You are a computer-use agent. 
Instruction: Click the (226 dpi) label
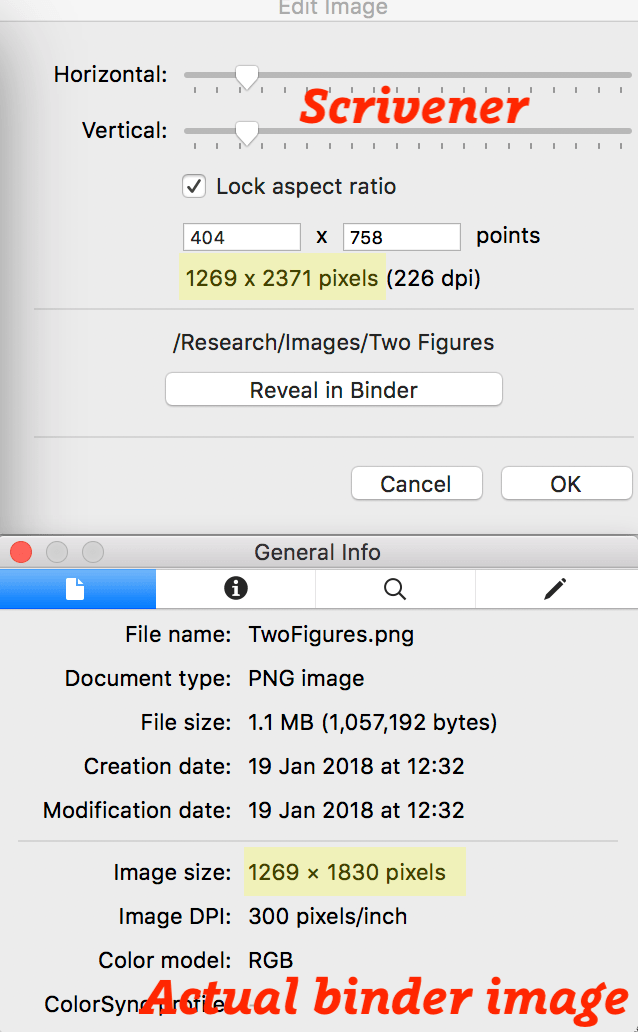[433, 278]
